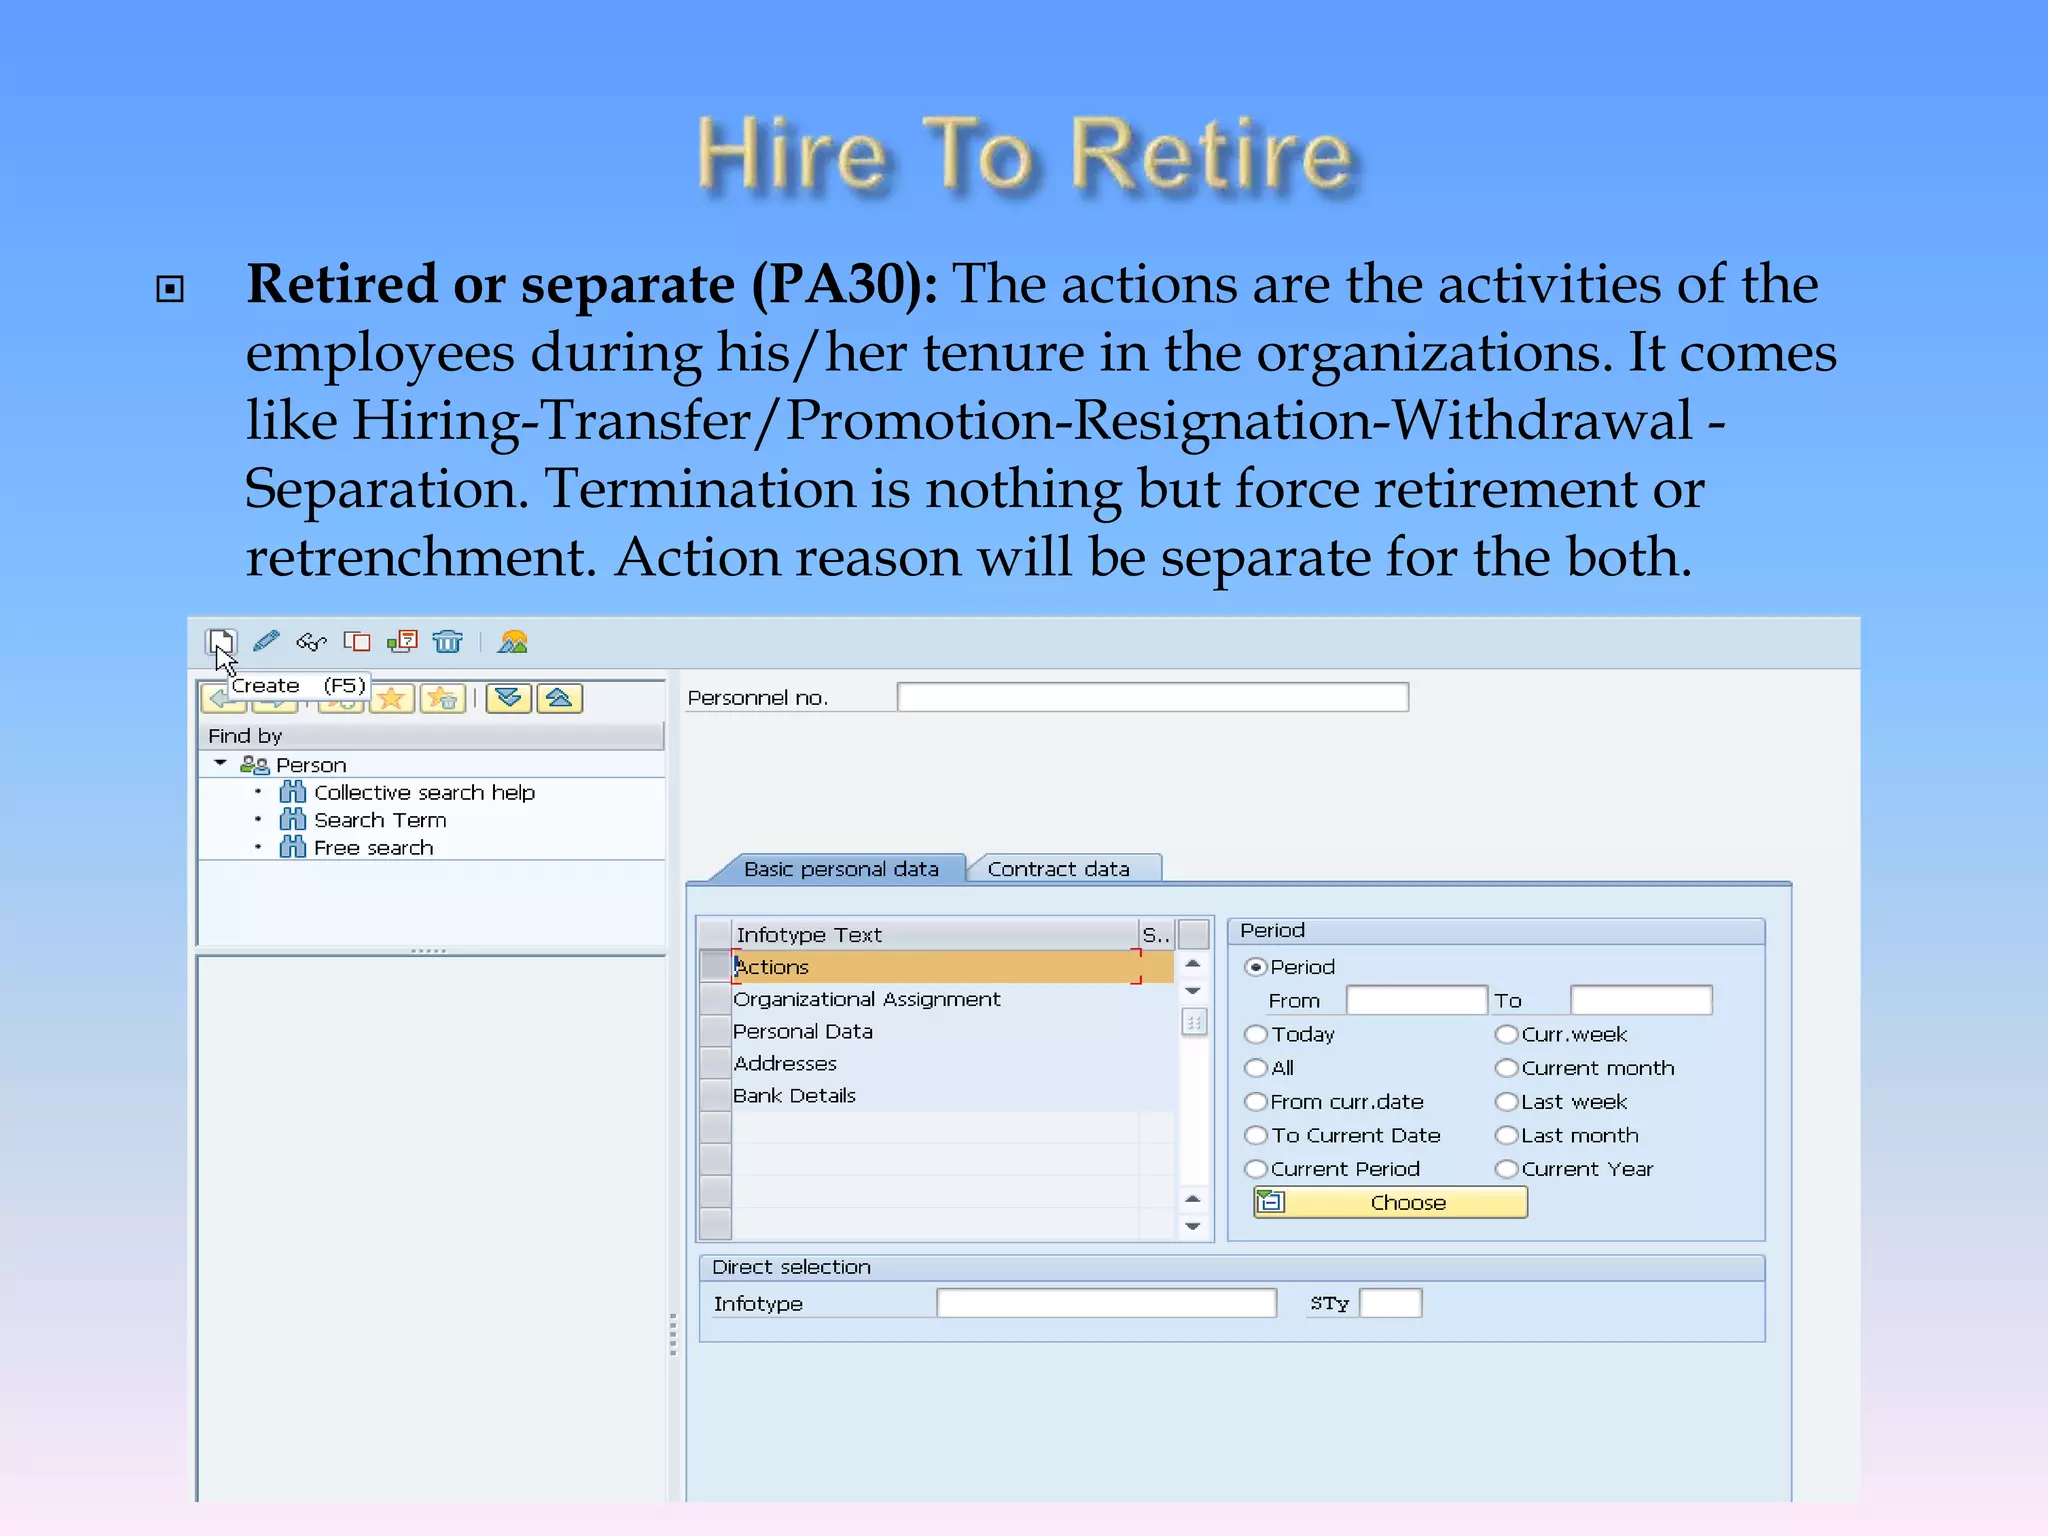Select the Current Year radio button
2048x1536 pixels.
(x=1507, y=1169)
